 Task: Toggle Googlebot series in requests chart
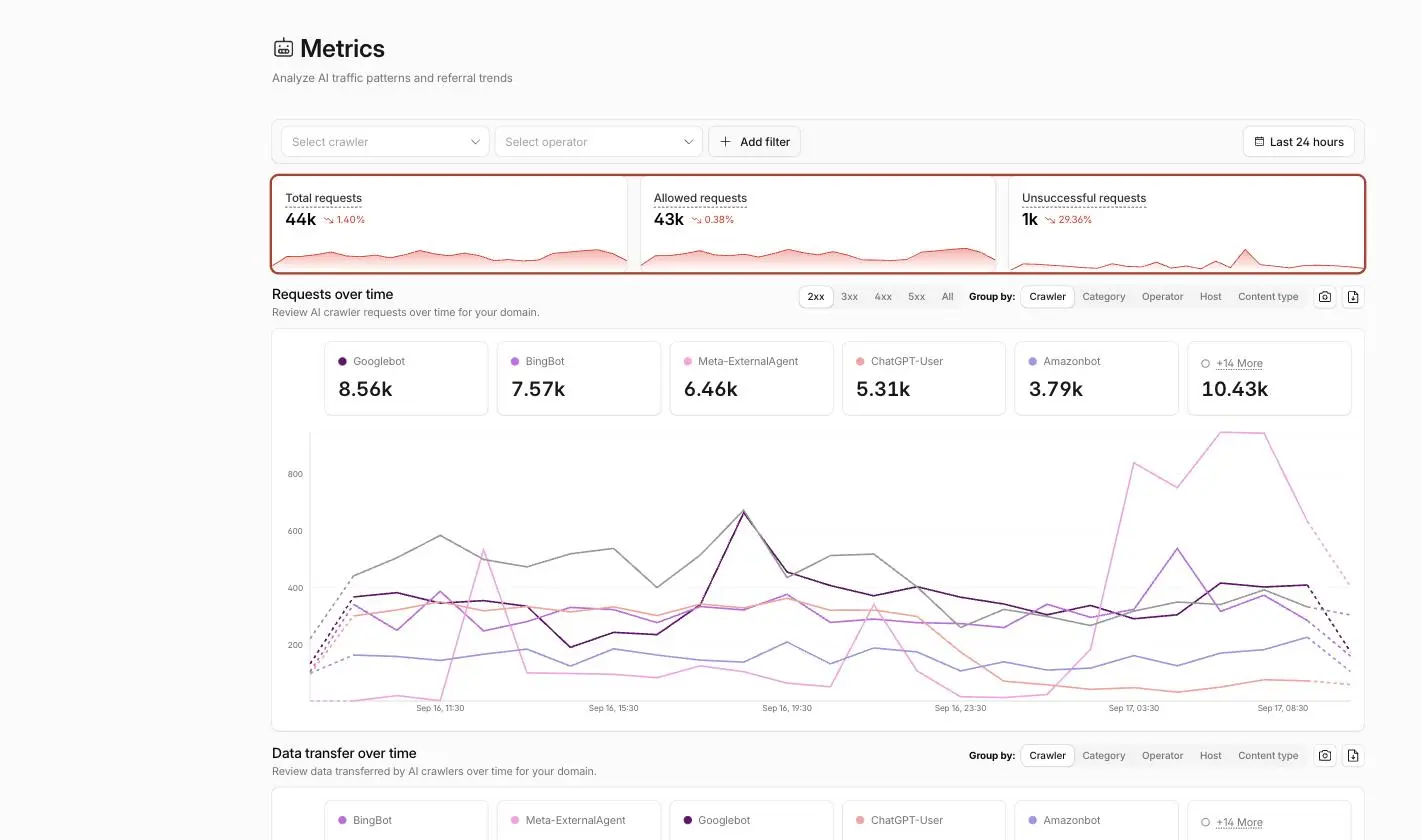pyautogui.click(x=406, y=378)
